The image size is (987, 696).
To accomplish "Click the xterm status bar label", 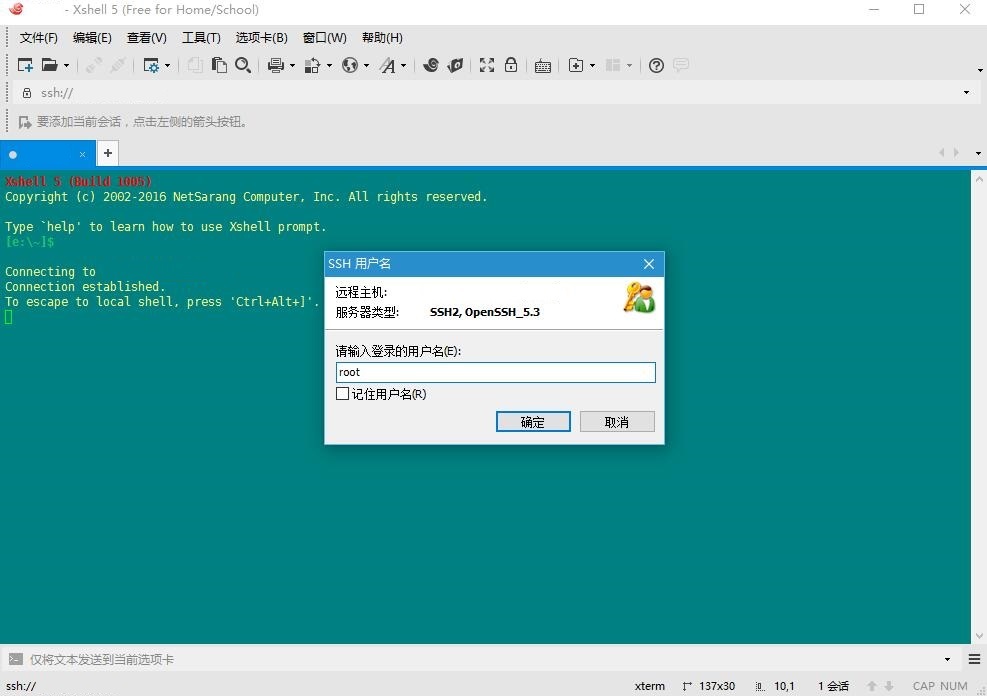I will coord(650,686).
